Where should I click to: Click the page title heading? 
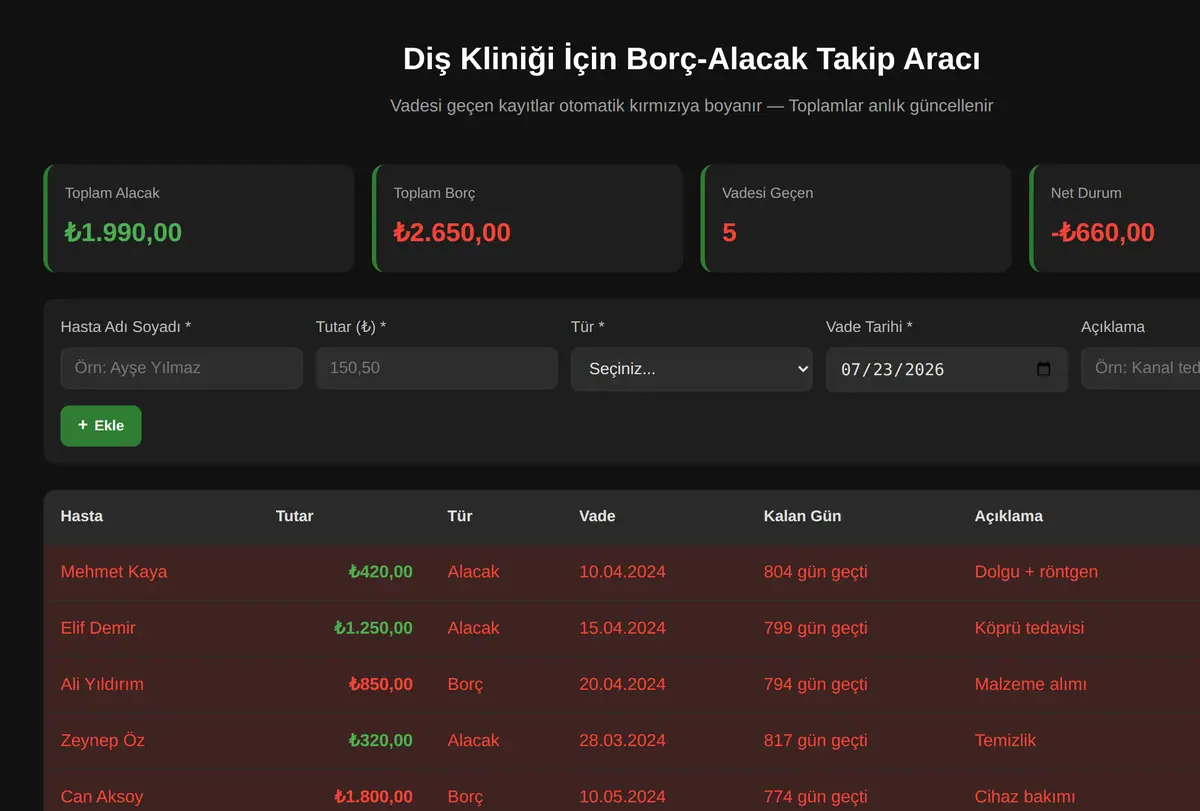[x=691, y=59]
